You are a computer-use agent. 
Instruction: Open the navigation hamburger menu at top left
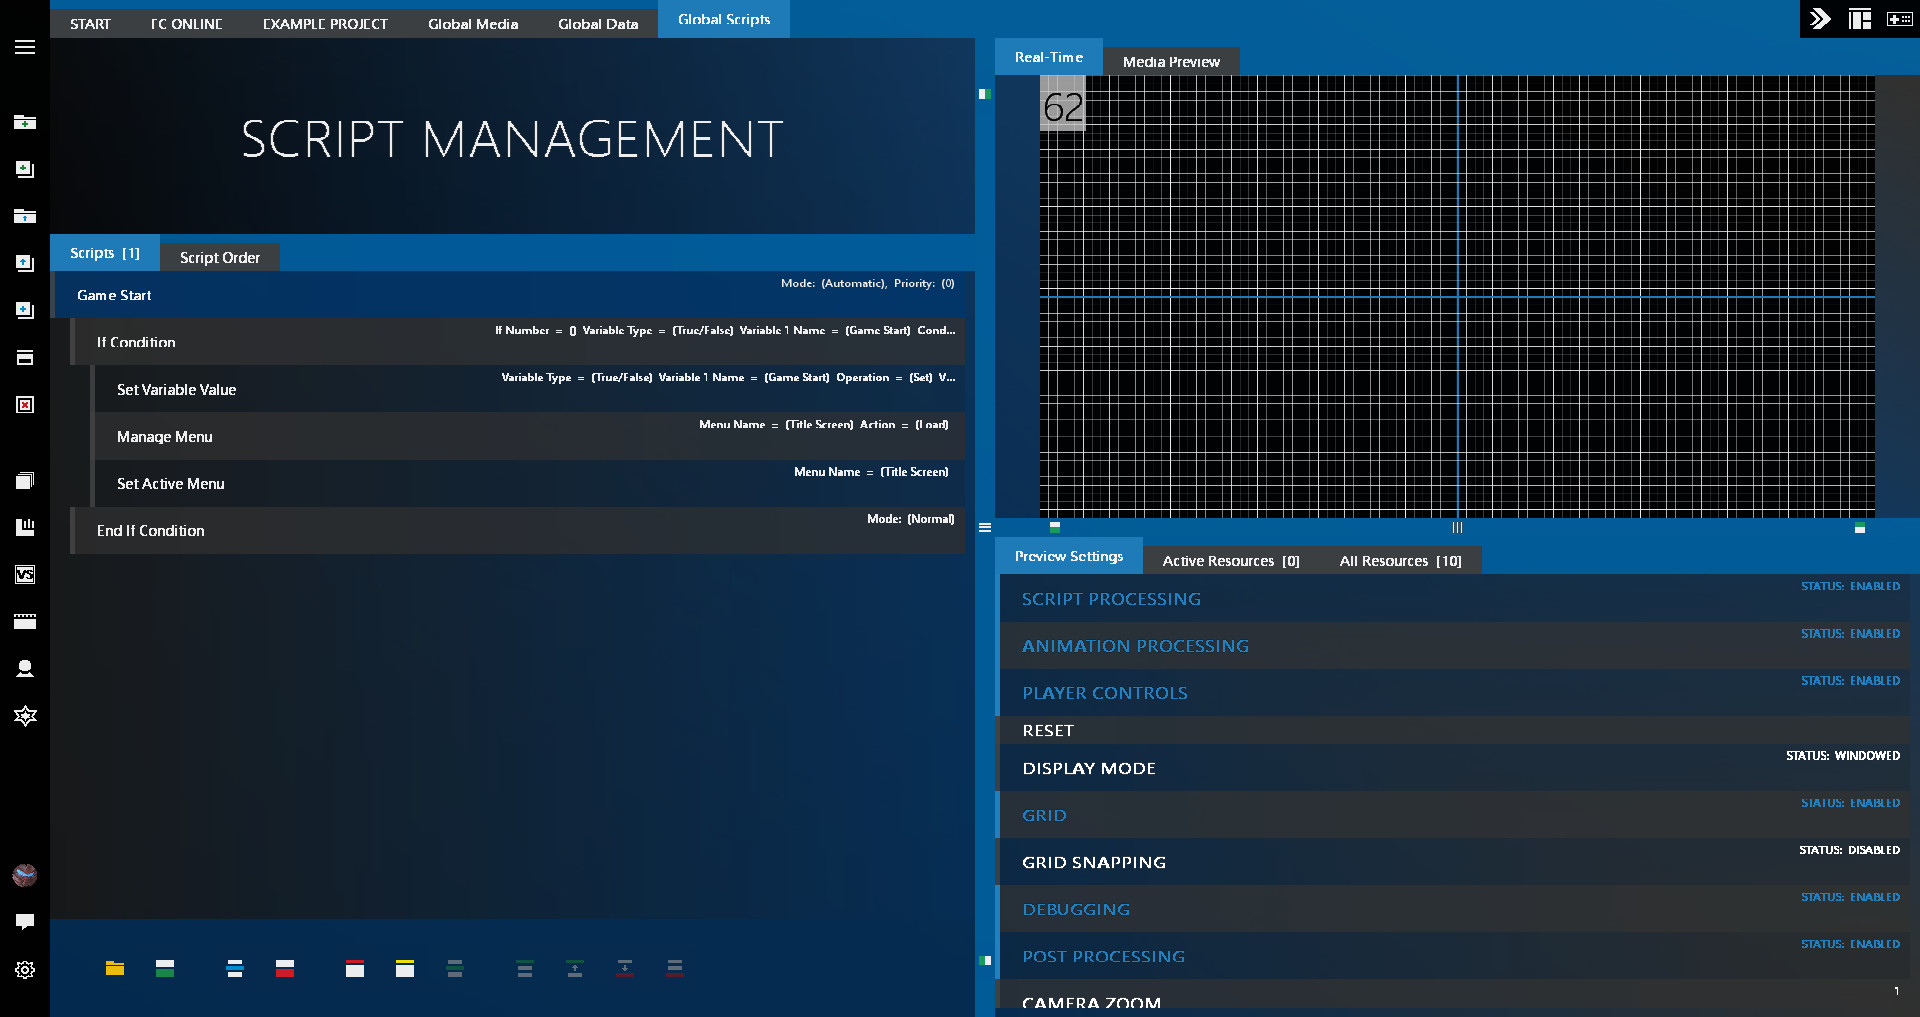point(25,47)
